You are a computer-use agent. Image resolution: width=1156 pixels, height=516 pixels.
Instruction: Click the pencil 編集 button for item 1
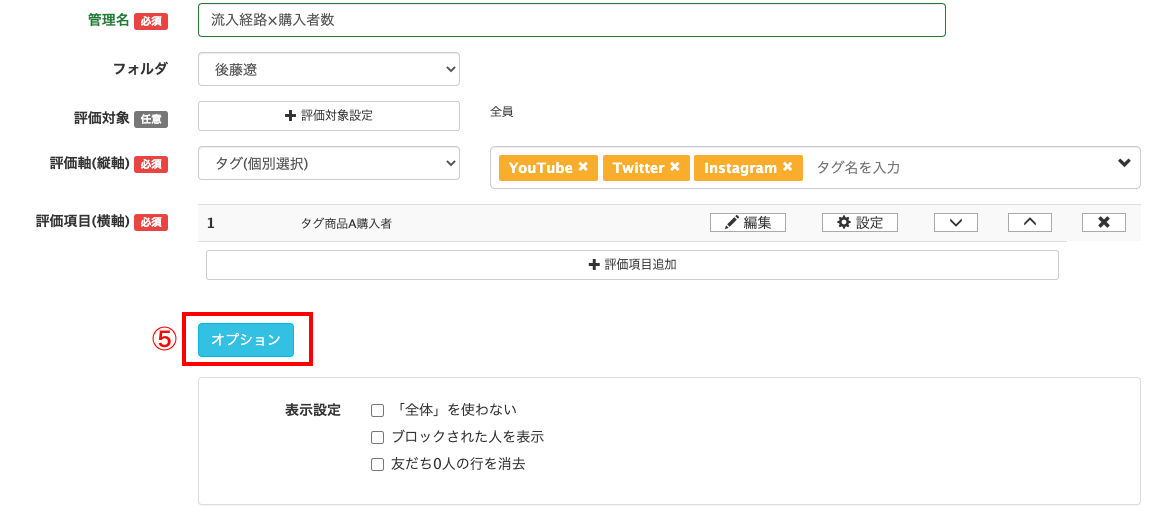click(x=747, y=223)
